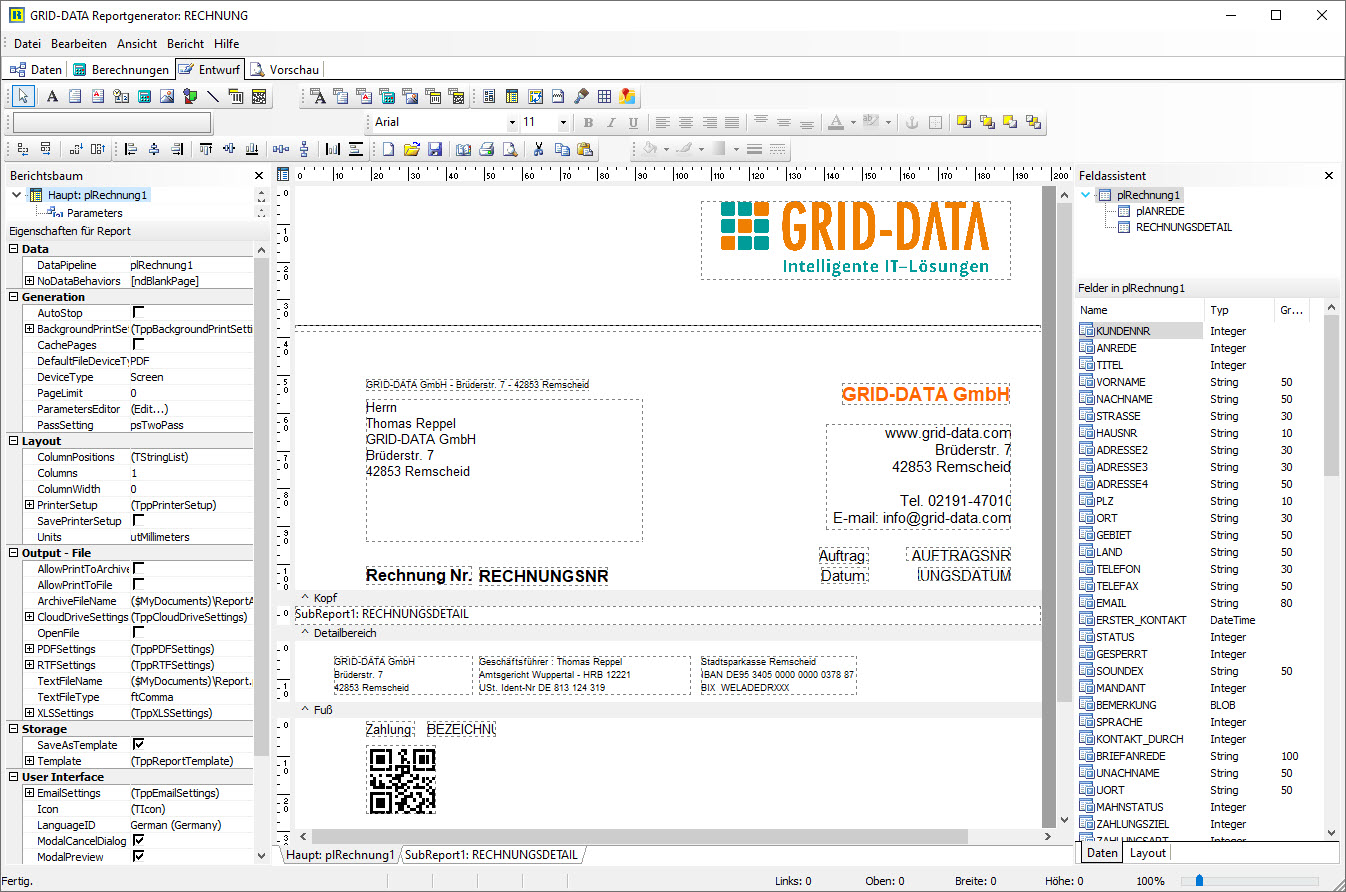
Task: Select RECHNUNGSDETAIL in Feldassistent tree
Action: 1183,227
